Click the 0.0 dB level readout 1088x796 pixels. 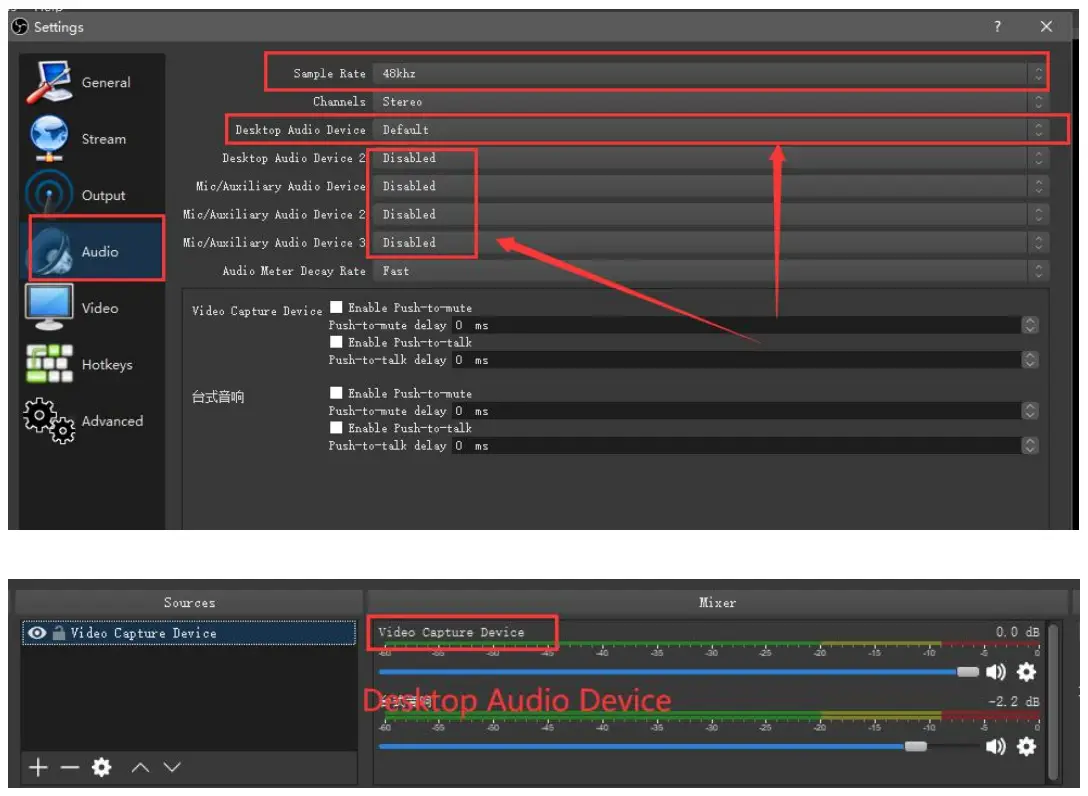point(1017,632)
